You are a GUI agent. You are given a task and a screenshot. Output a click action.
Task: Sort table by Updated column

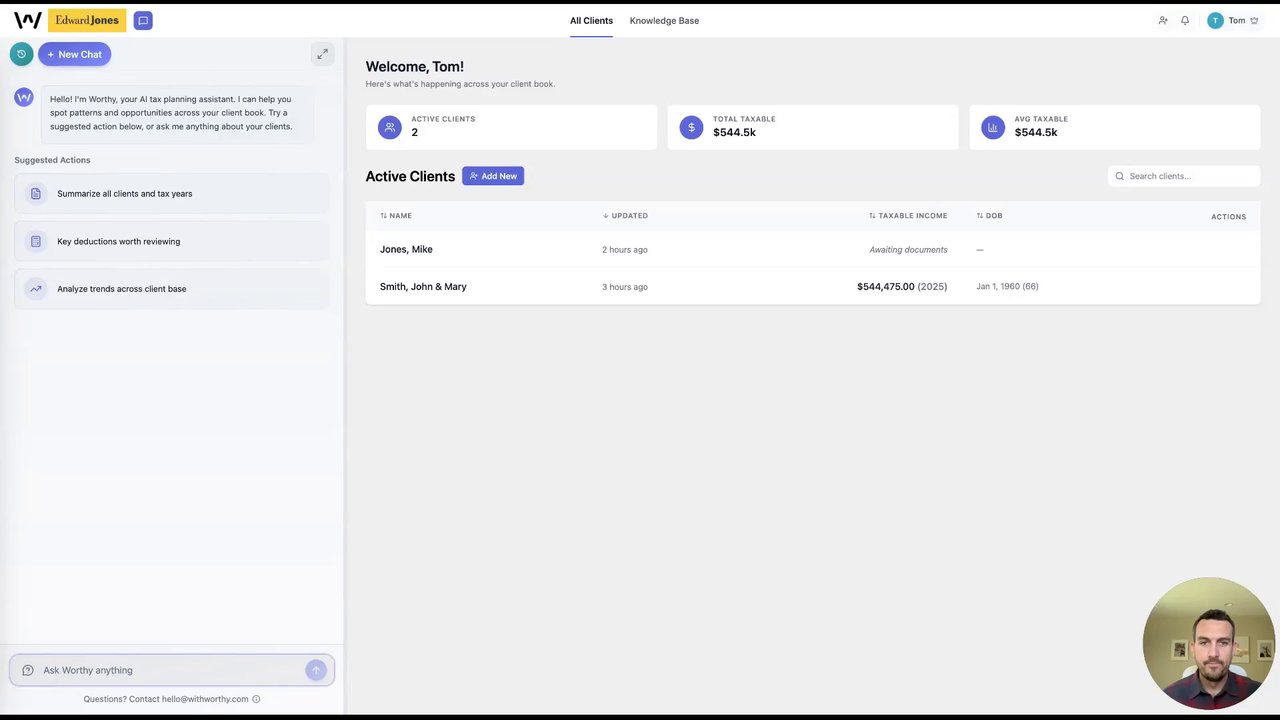[x=625, y=215]
